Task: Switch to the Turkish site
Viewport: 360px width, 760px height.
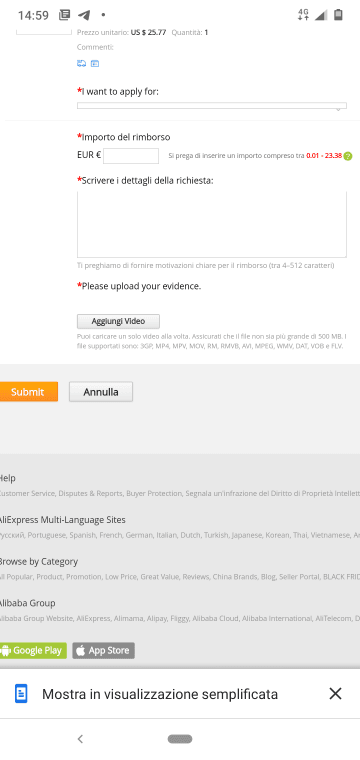Action: 216,535
